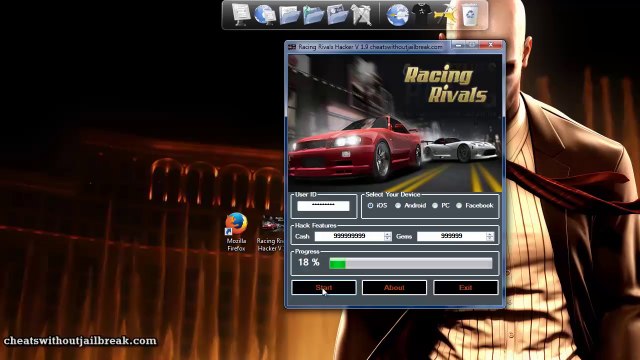Image resolution: width=640 pixels, height=360 pixels.
Task: Click the yellow star wand icon in dock
Action: (445, 15)
